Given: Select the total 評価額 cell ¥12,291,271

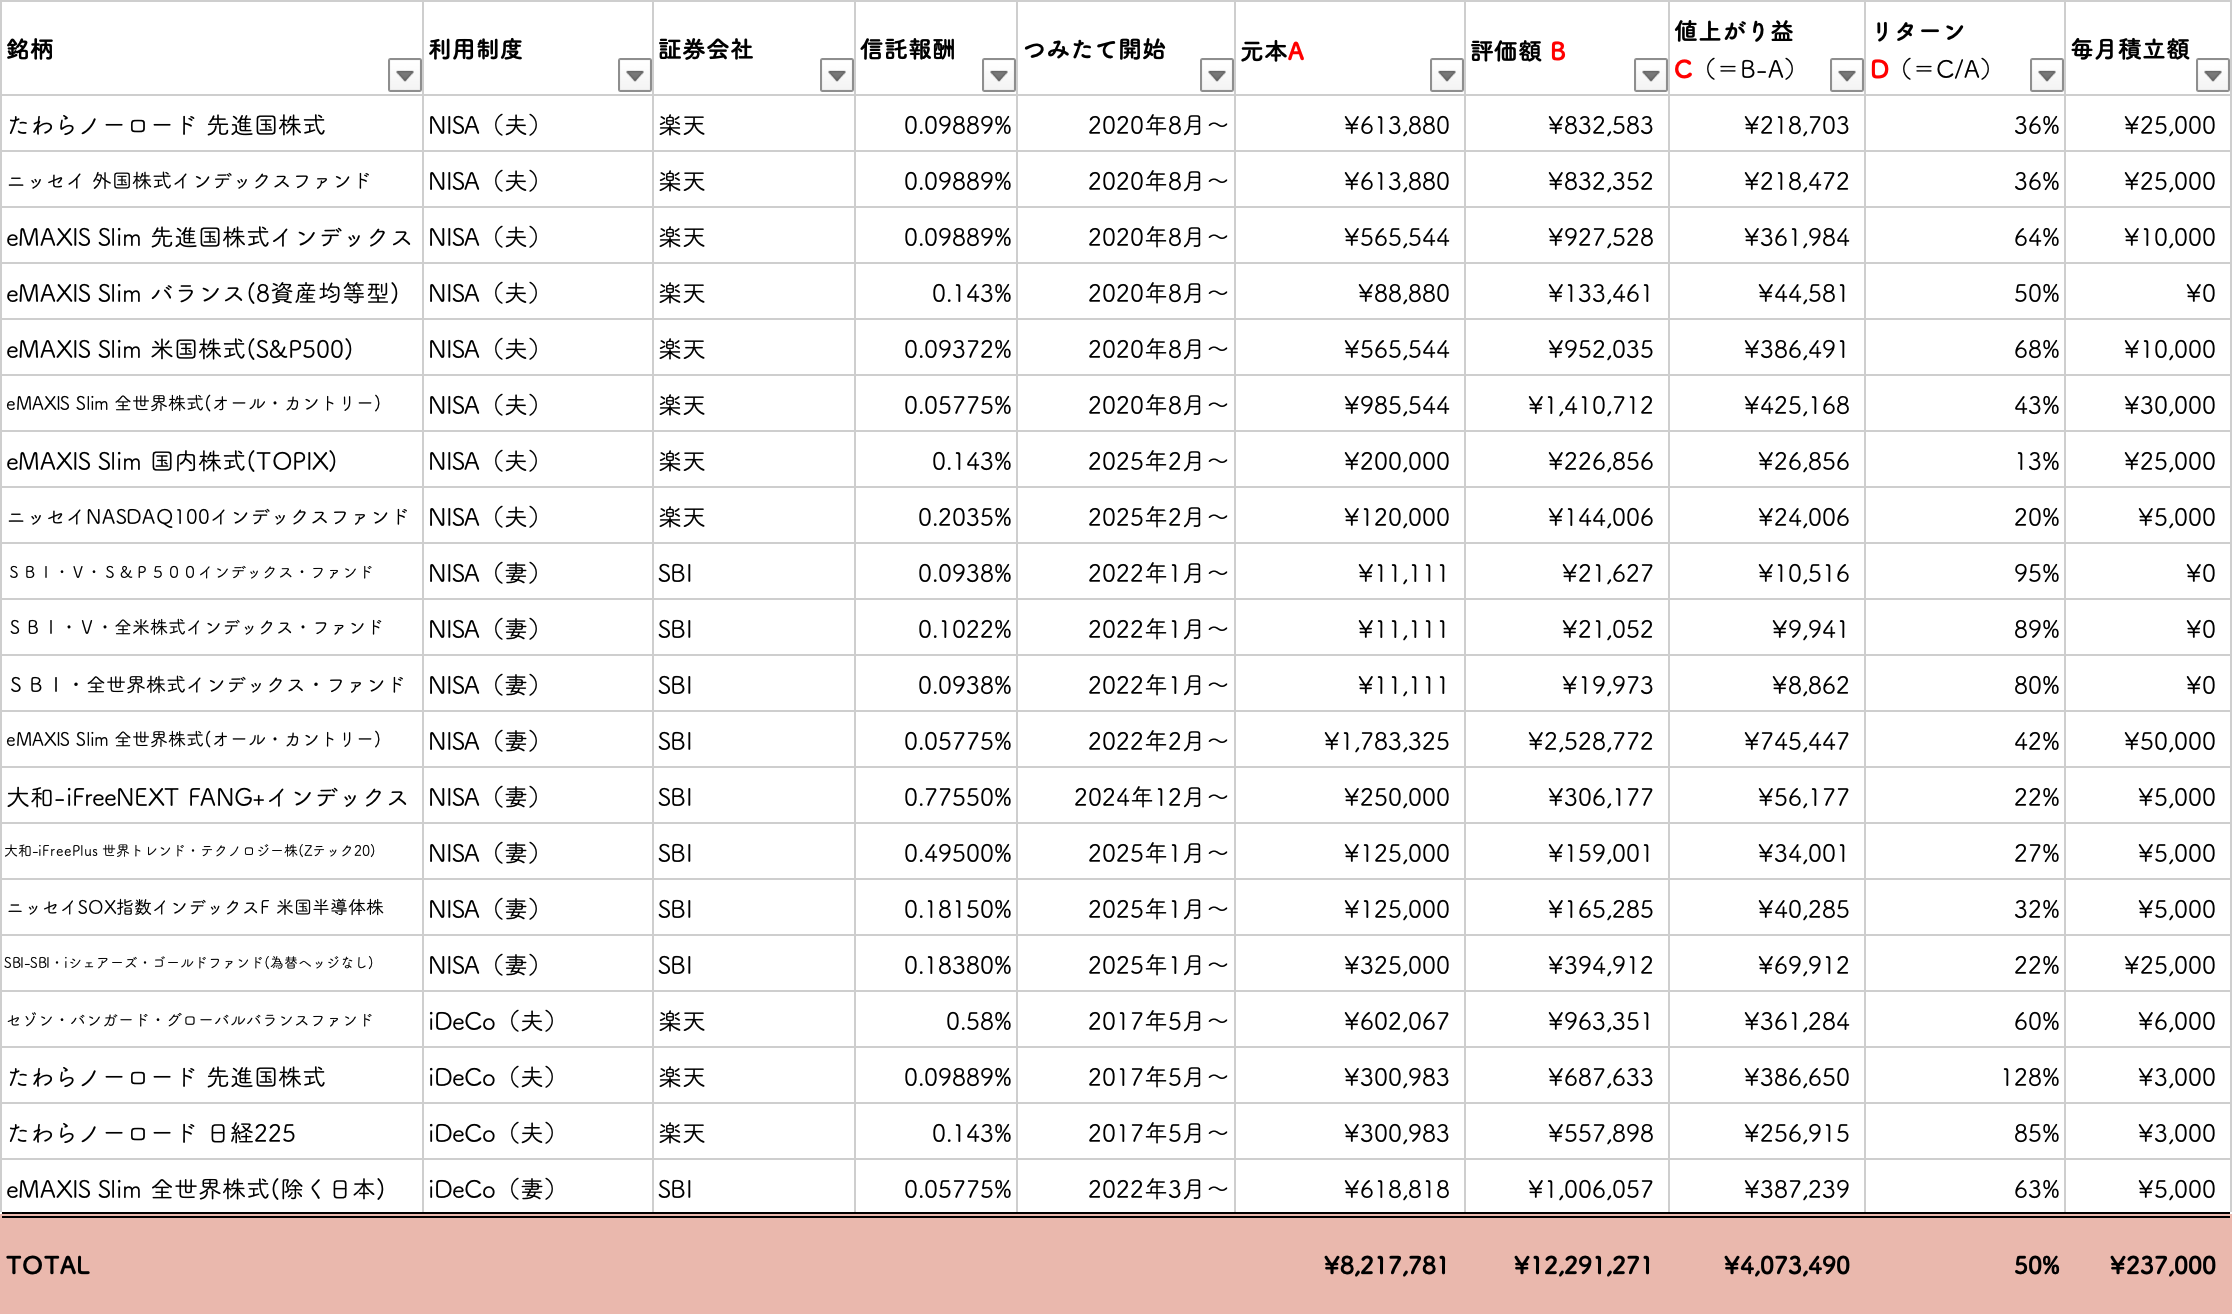Looking at the screenshot, I should coord(1582,1265).
